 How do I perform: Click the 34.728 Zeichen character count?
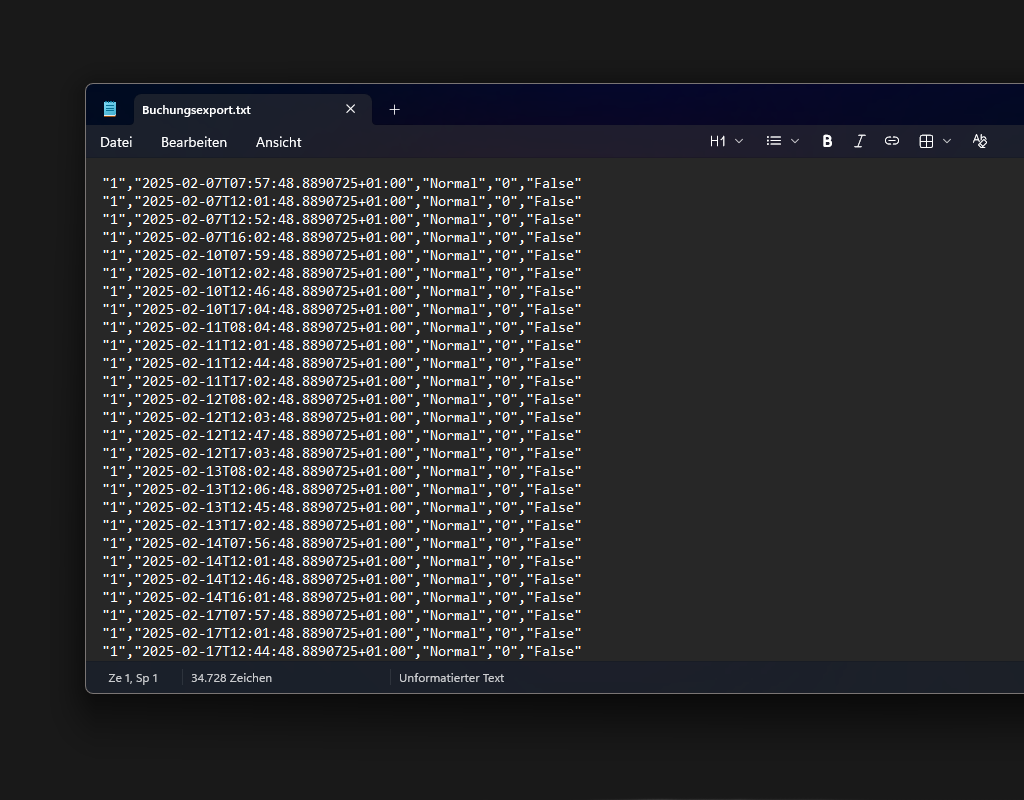click(231, 678)
